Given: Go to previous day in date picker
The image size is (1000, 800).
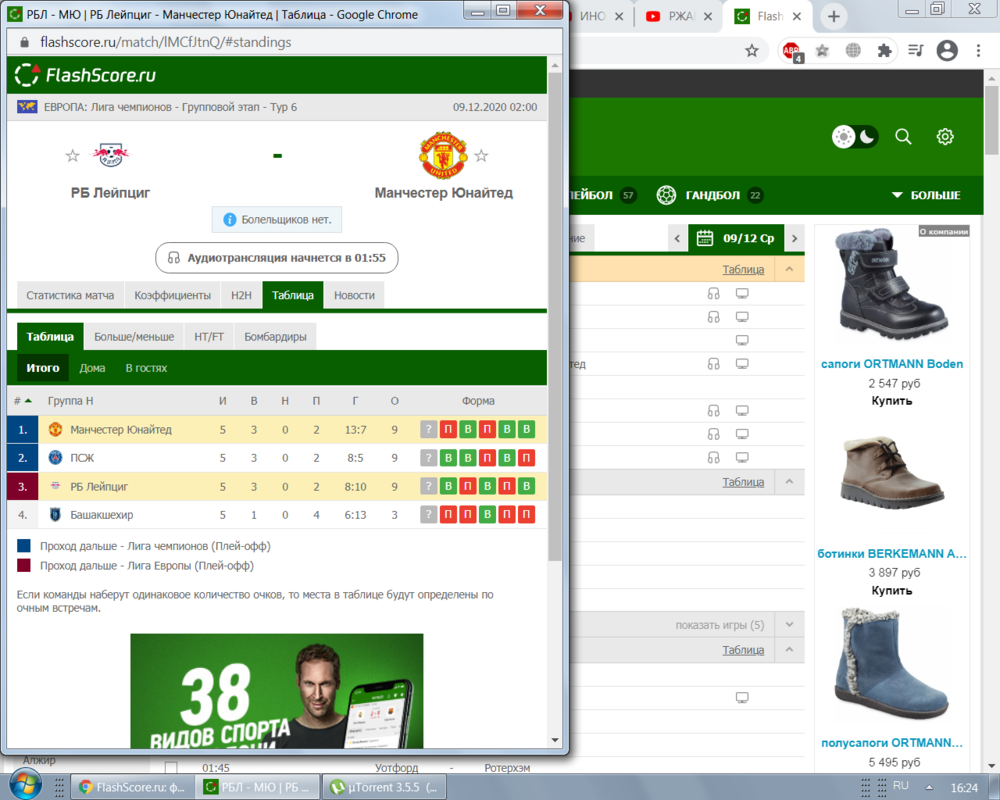Looking at the screenshot, I should [677, 239].
